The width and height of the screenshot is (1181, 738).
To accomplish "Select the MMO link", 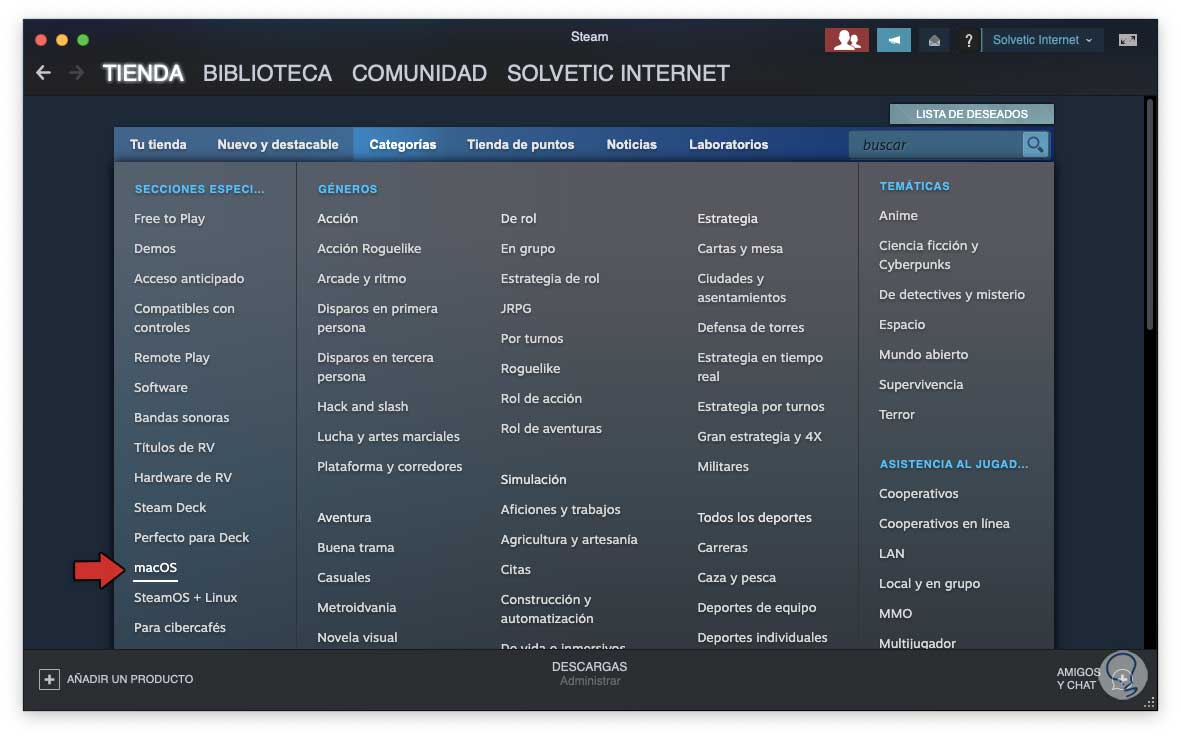I will tap(896, 614).
